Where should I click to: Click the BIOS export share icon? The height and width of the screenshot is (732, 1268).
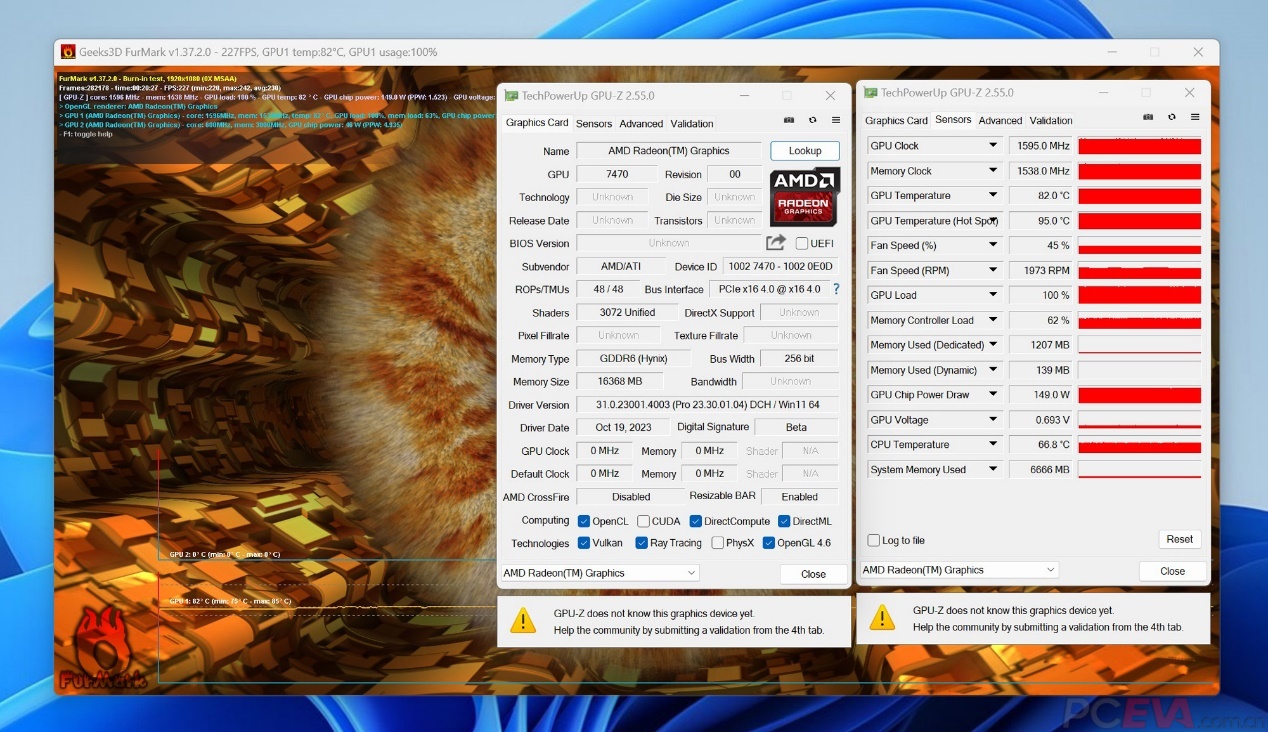click(776, 243)
